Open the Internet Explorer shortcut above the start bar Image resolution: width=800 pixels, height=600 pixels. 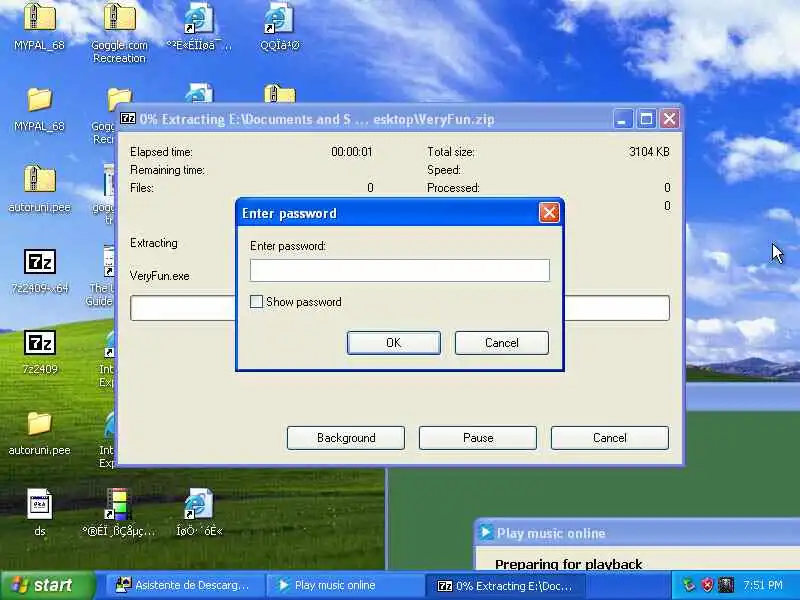198,504
